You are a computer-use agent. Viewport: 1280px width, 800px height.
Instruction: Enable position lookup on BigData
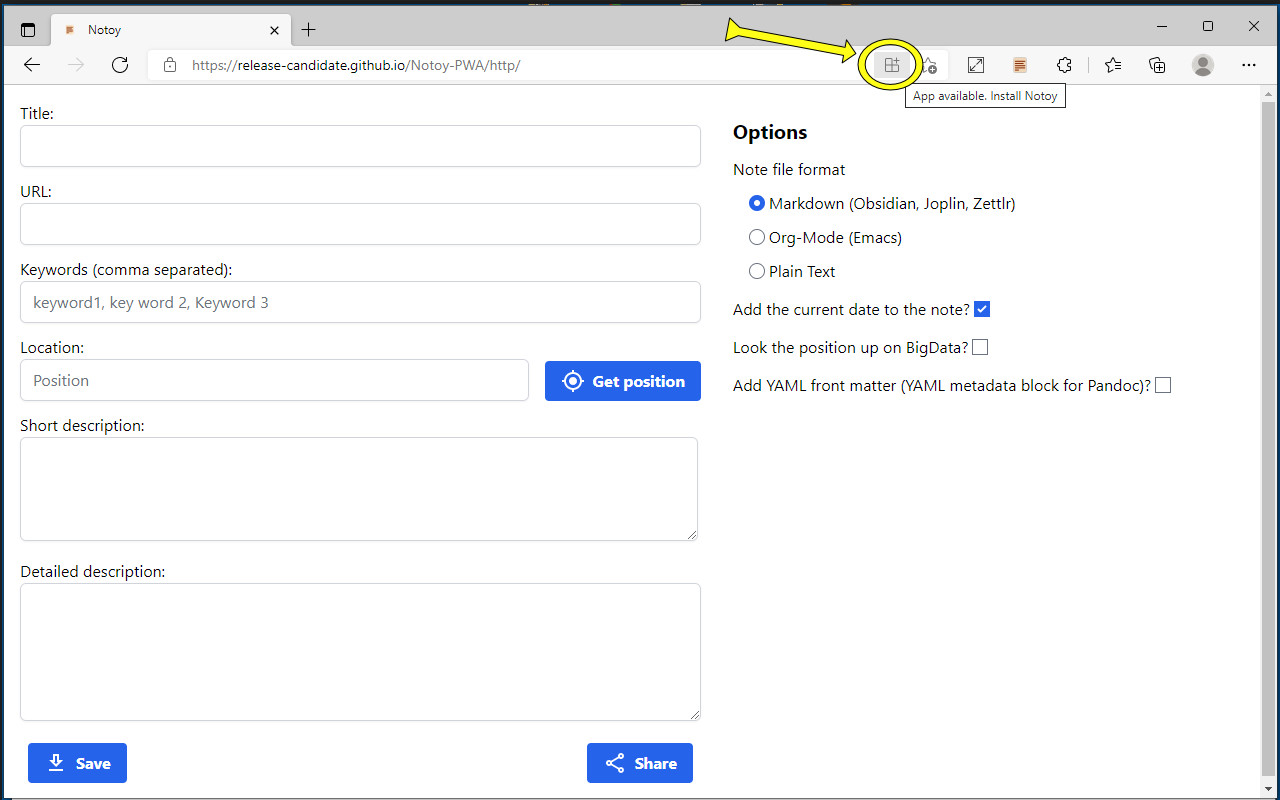tap(980, 347)
